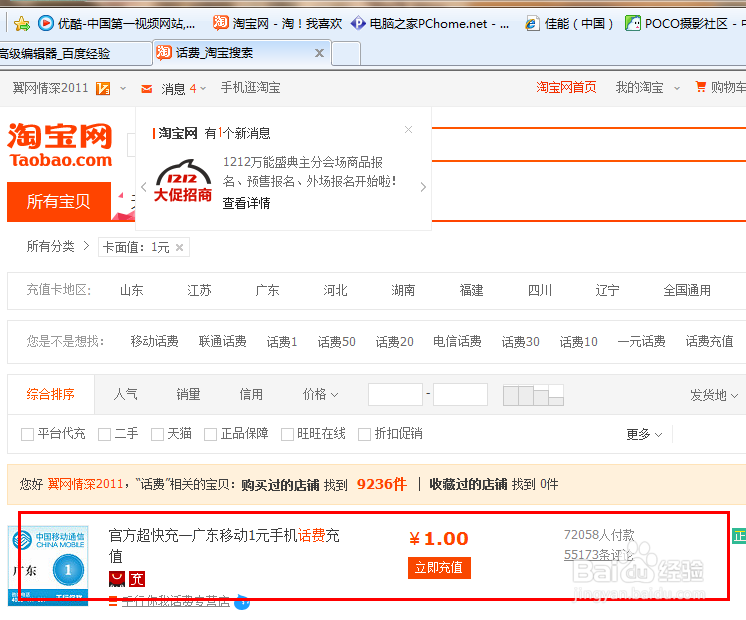The width and height of the screenshot is (746, 620).
Task: Click the shopping cart icon
Action: pyautogui.click(x=700, y=87)
